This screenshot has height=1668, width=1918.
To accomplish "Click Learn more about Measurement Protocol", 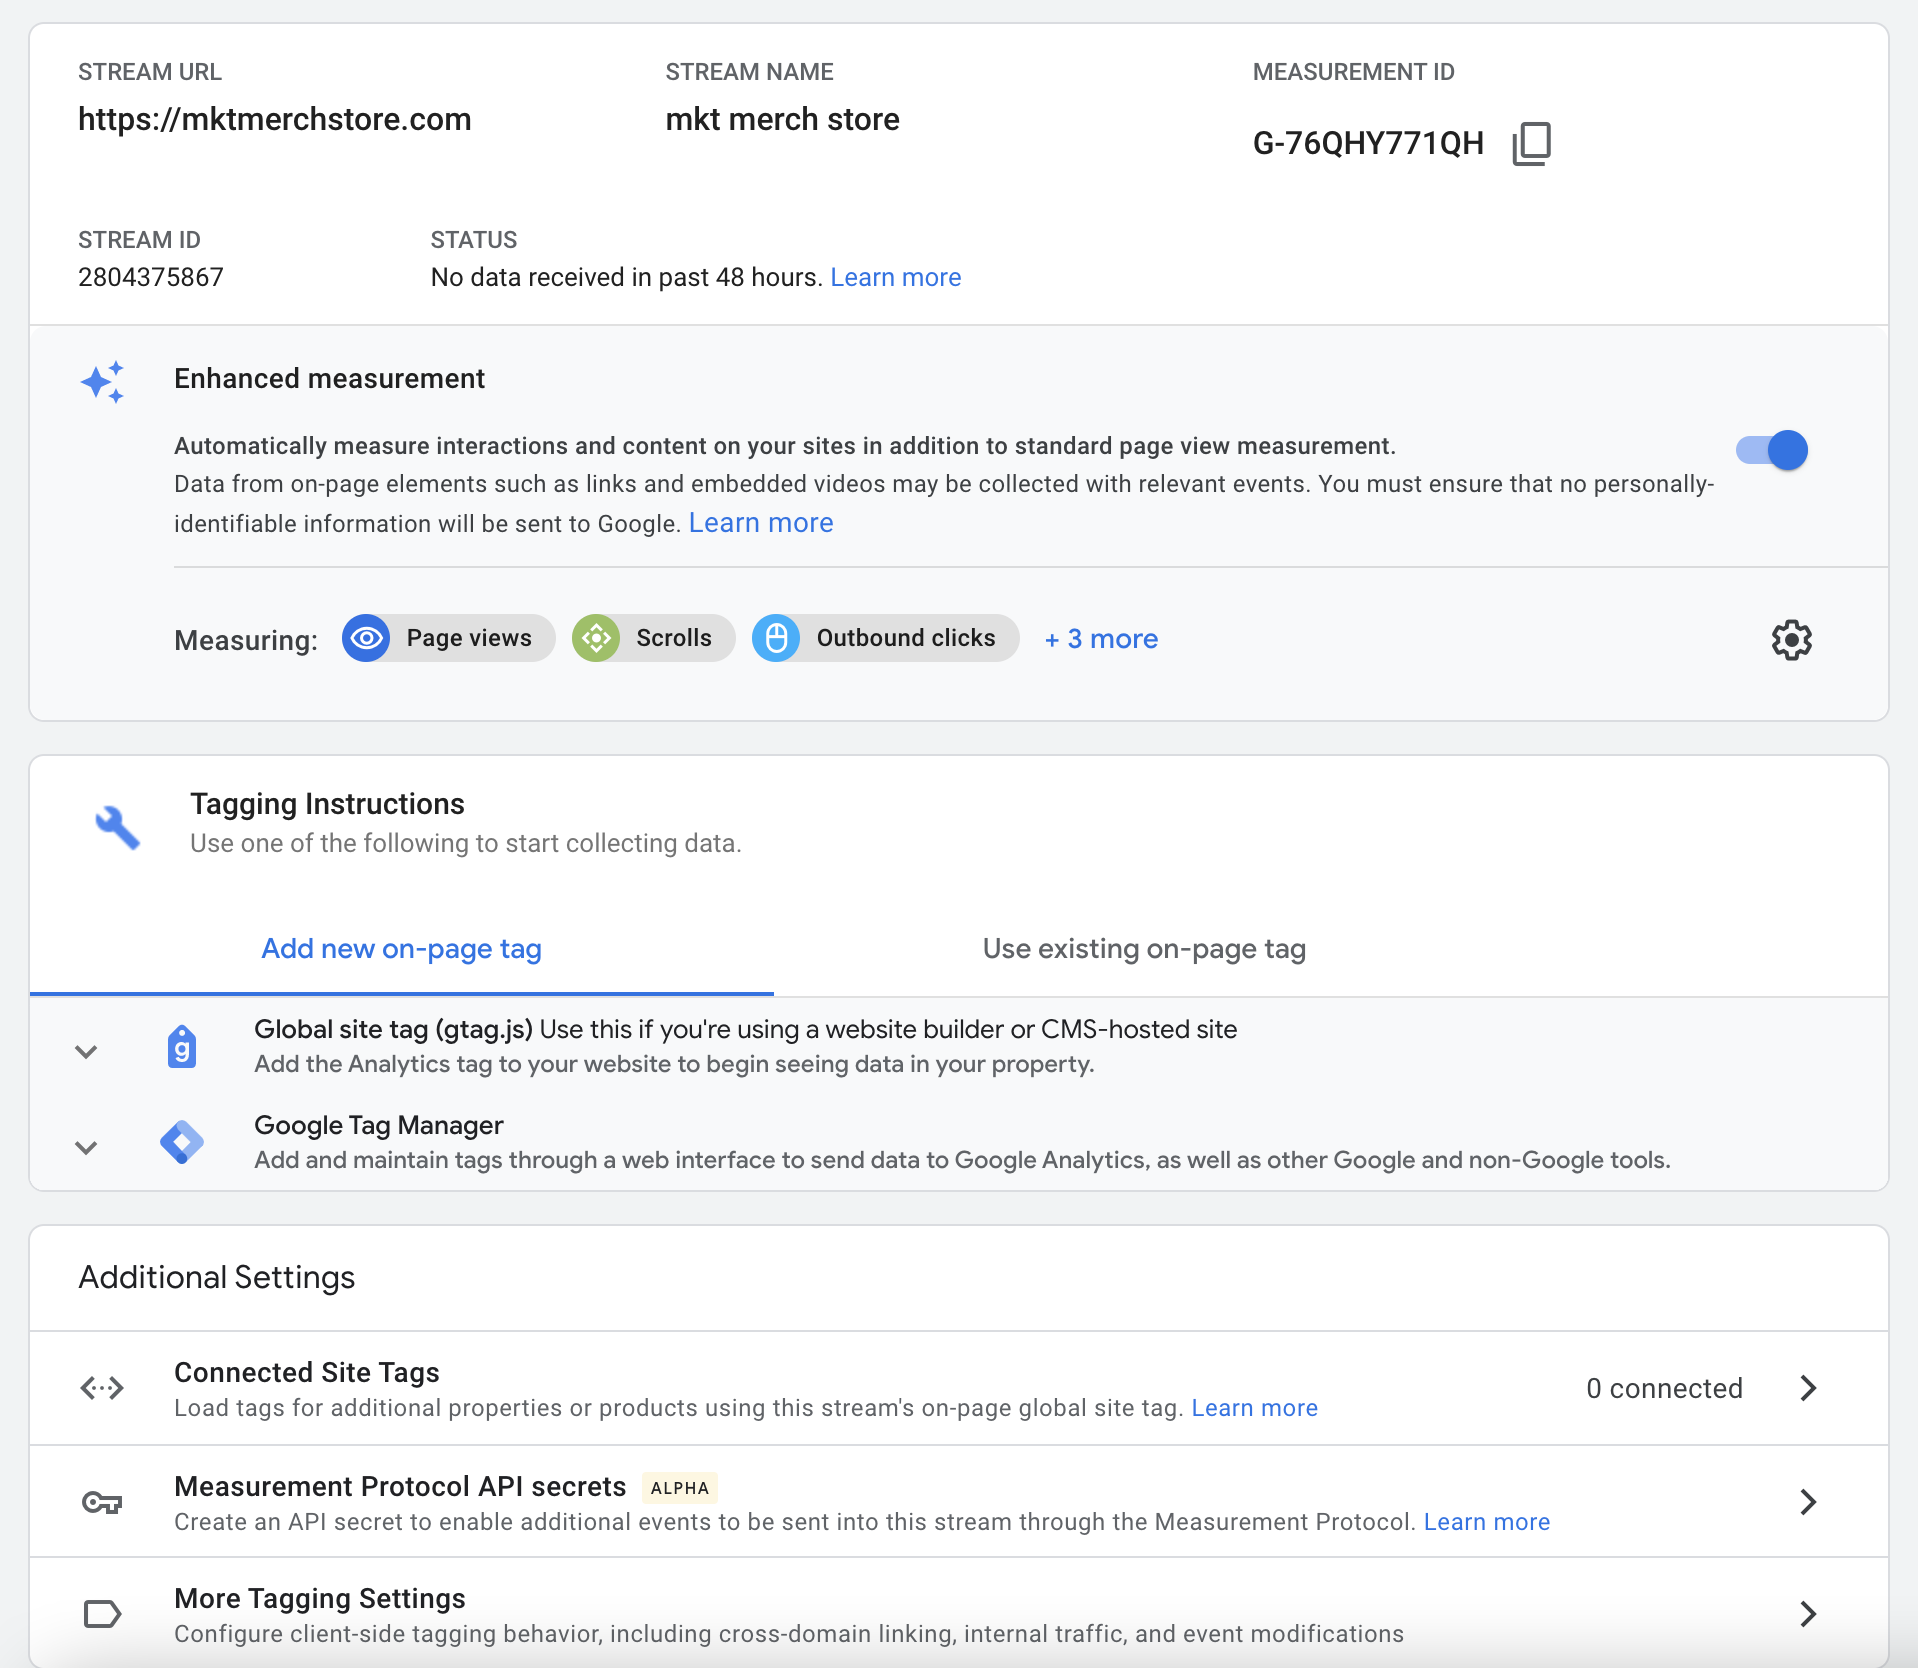I will point(1486,1521).
